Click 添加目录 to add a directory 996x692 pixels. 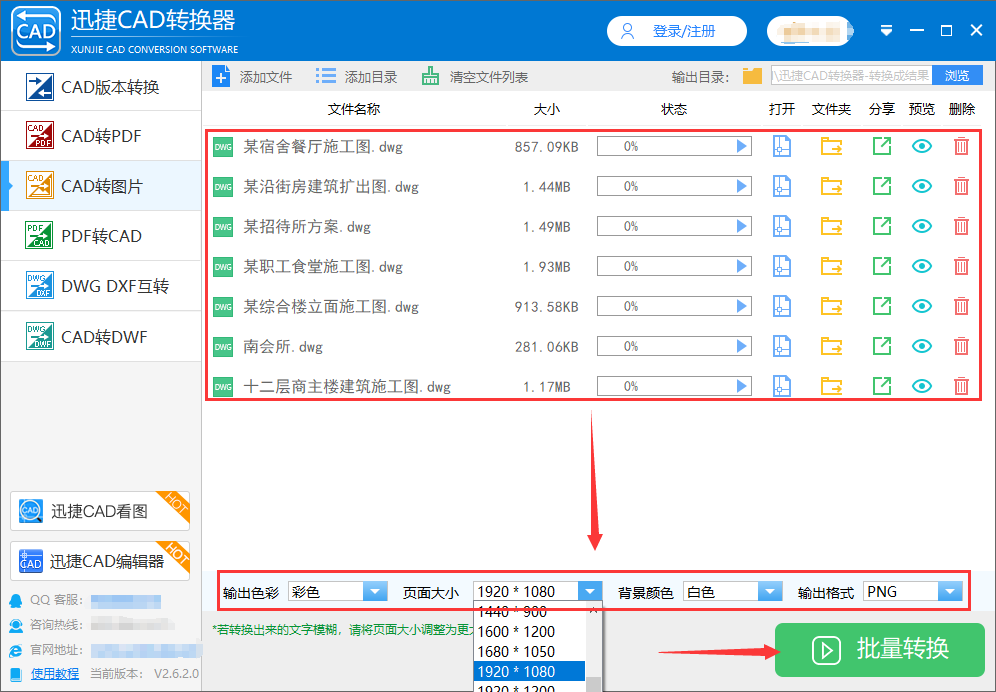(356, 77)
